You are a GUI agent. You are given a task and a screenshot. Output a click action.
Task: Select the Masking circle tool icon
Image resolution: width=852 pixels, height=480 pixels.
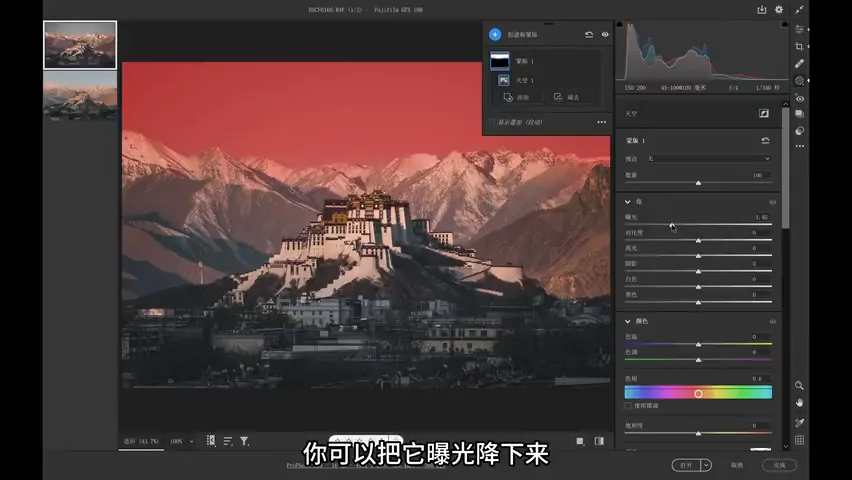(x=799, y=80)
